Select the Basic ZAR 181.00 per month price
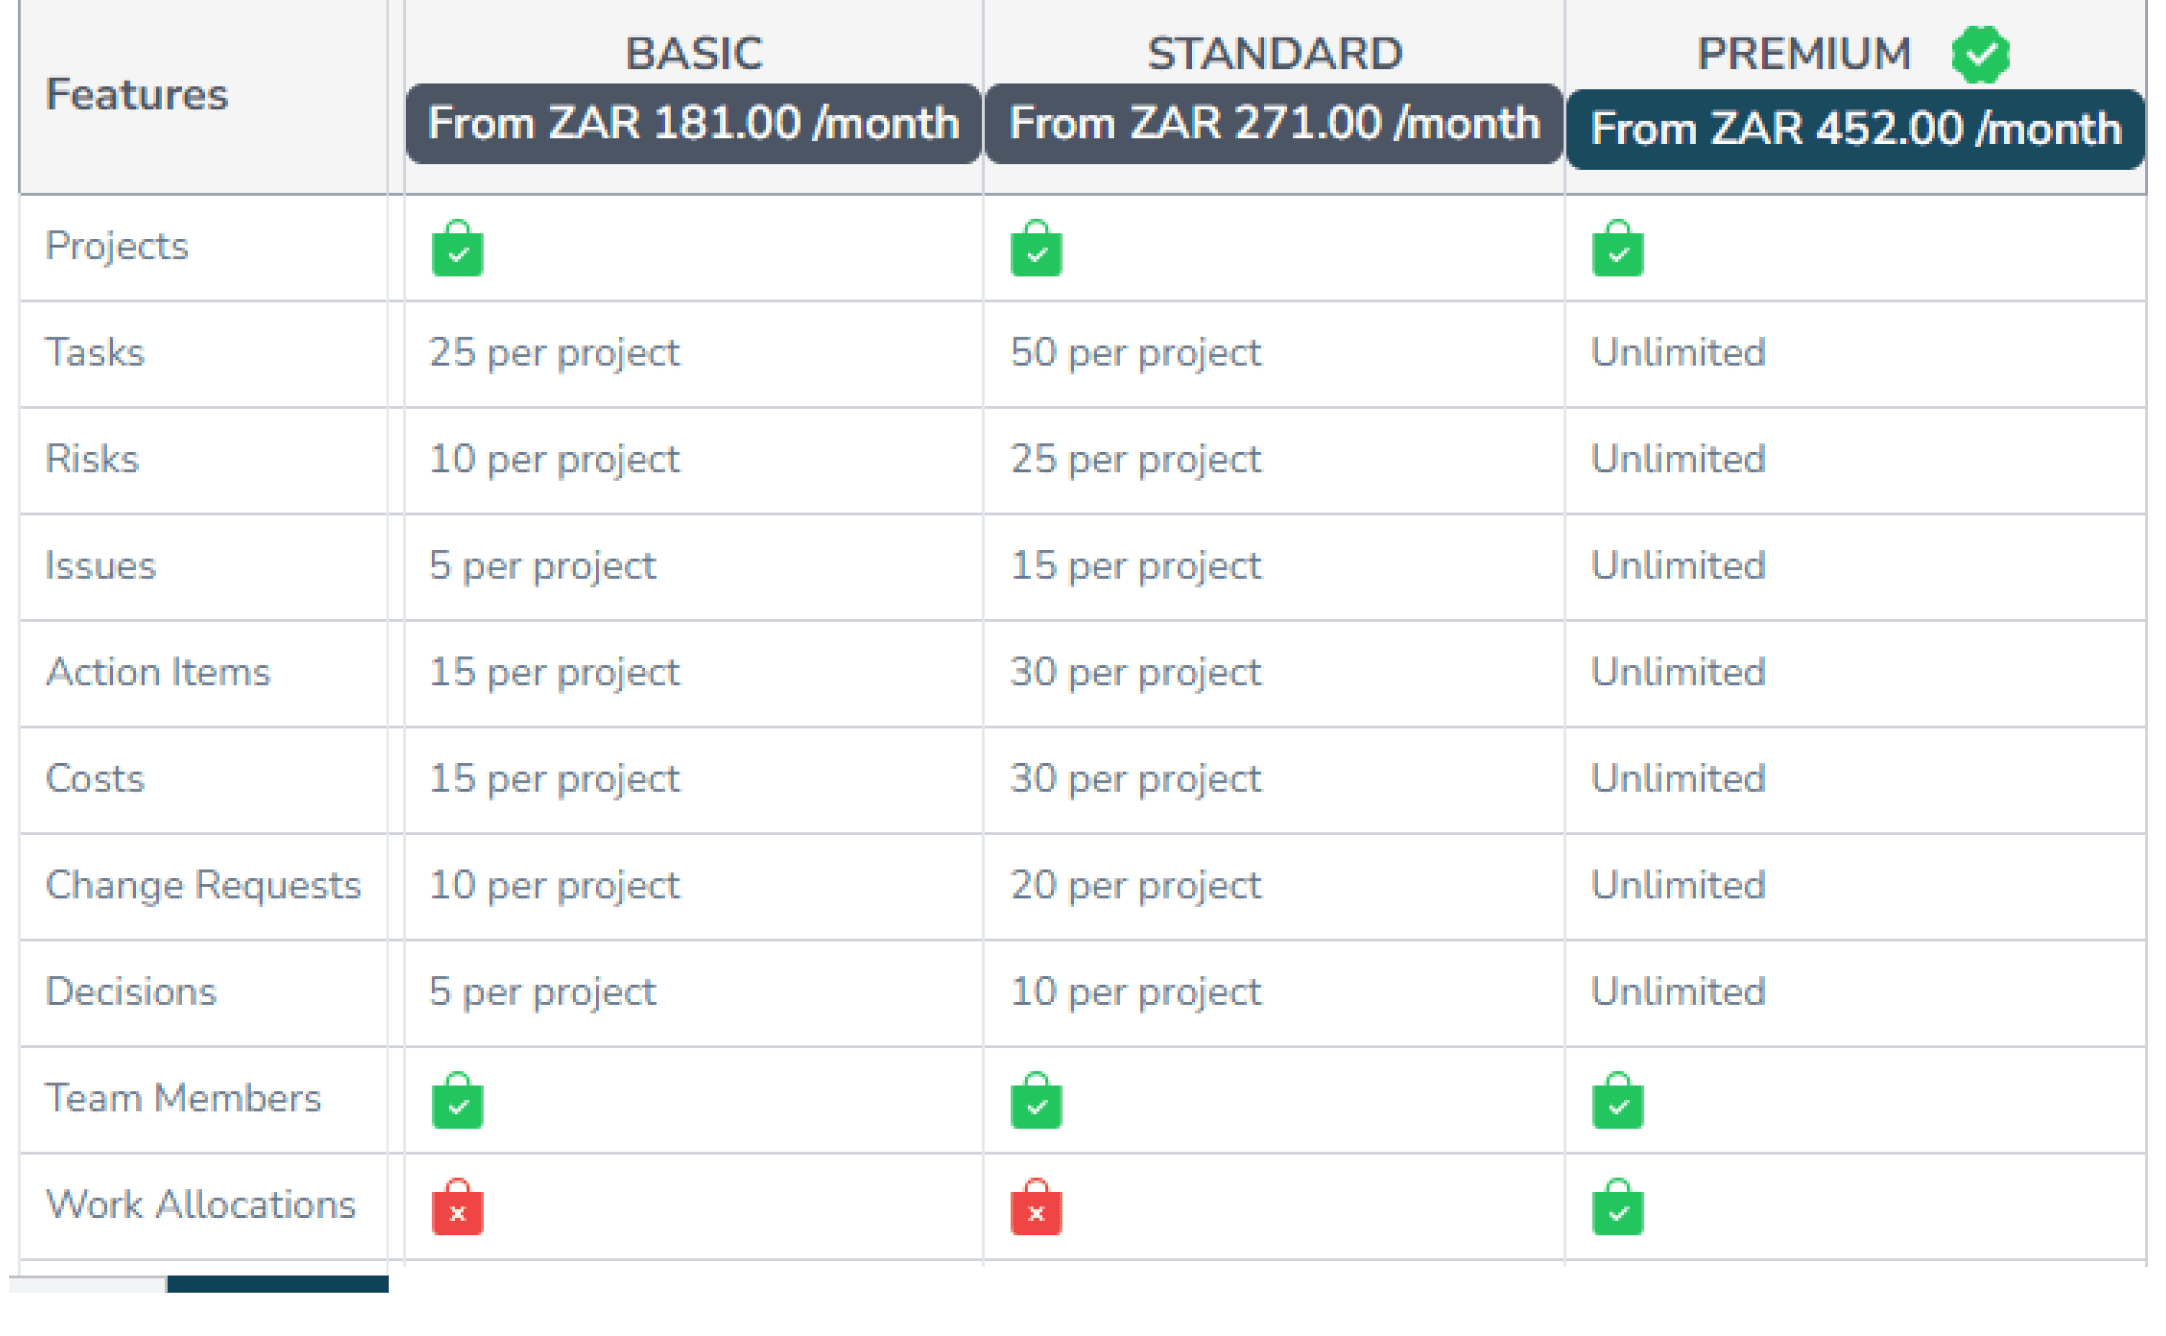 click(693, 124)
